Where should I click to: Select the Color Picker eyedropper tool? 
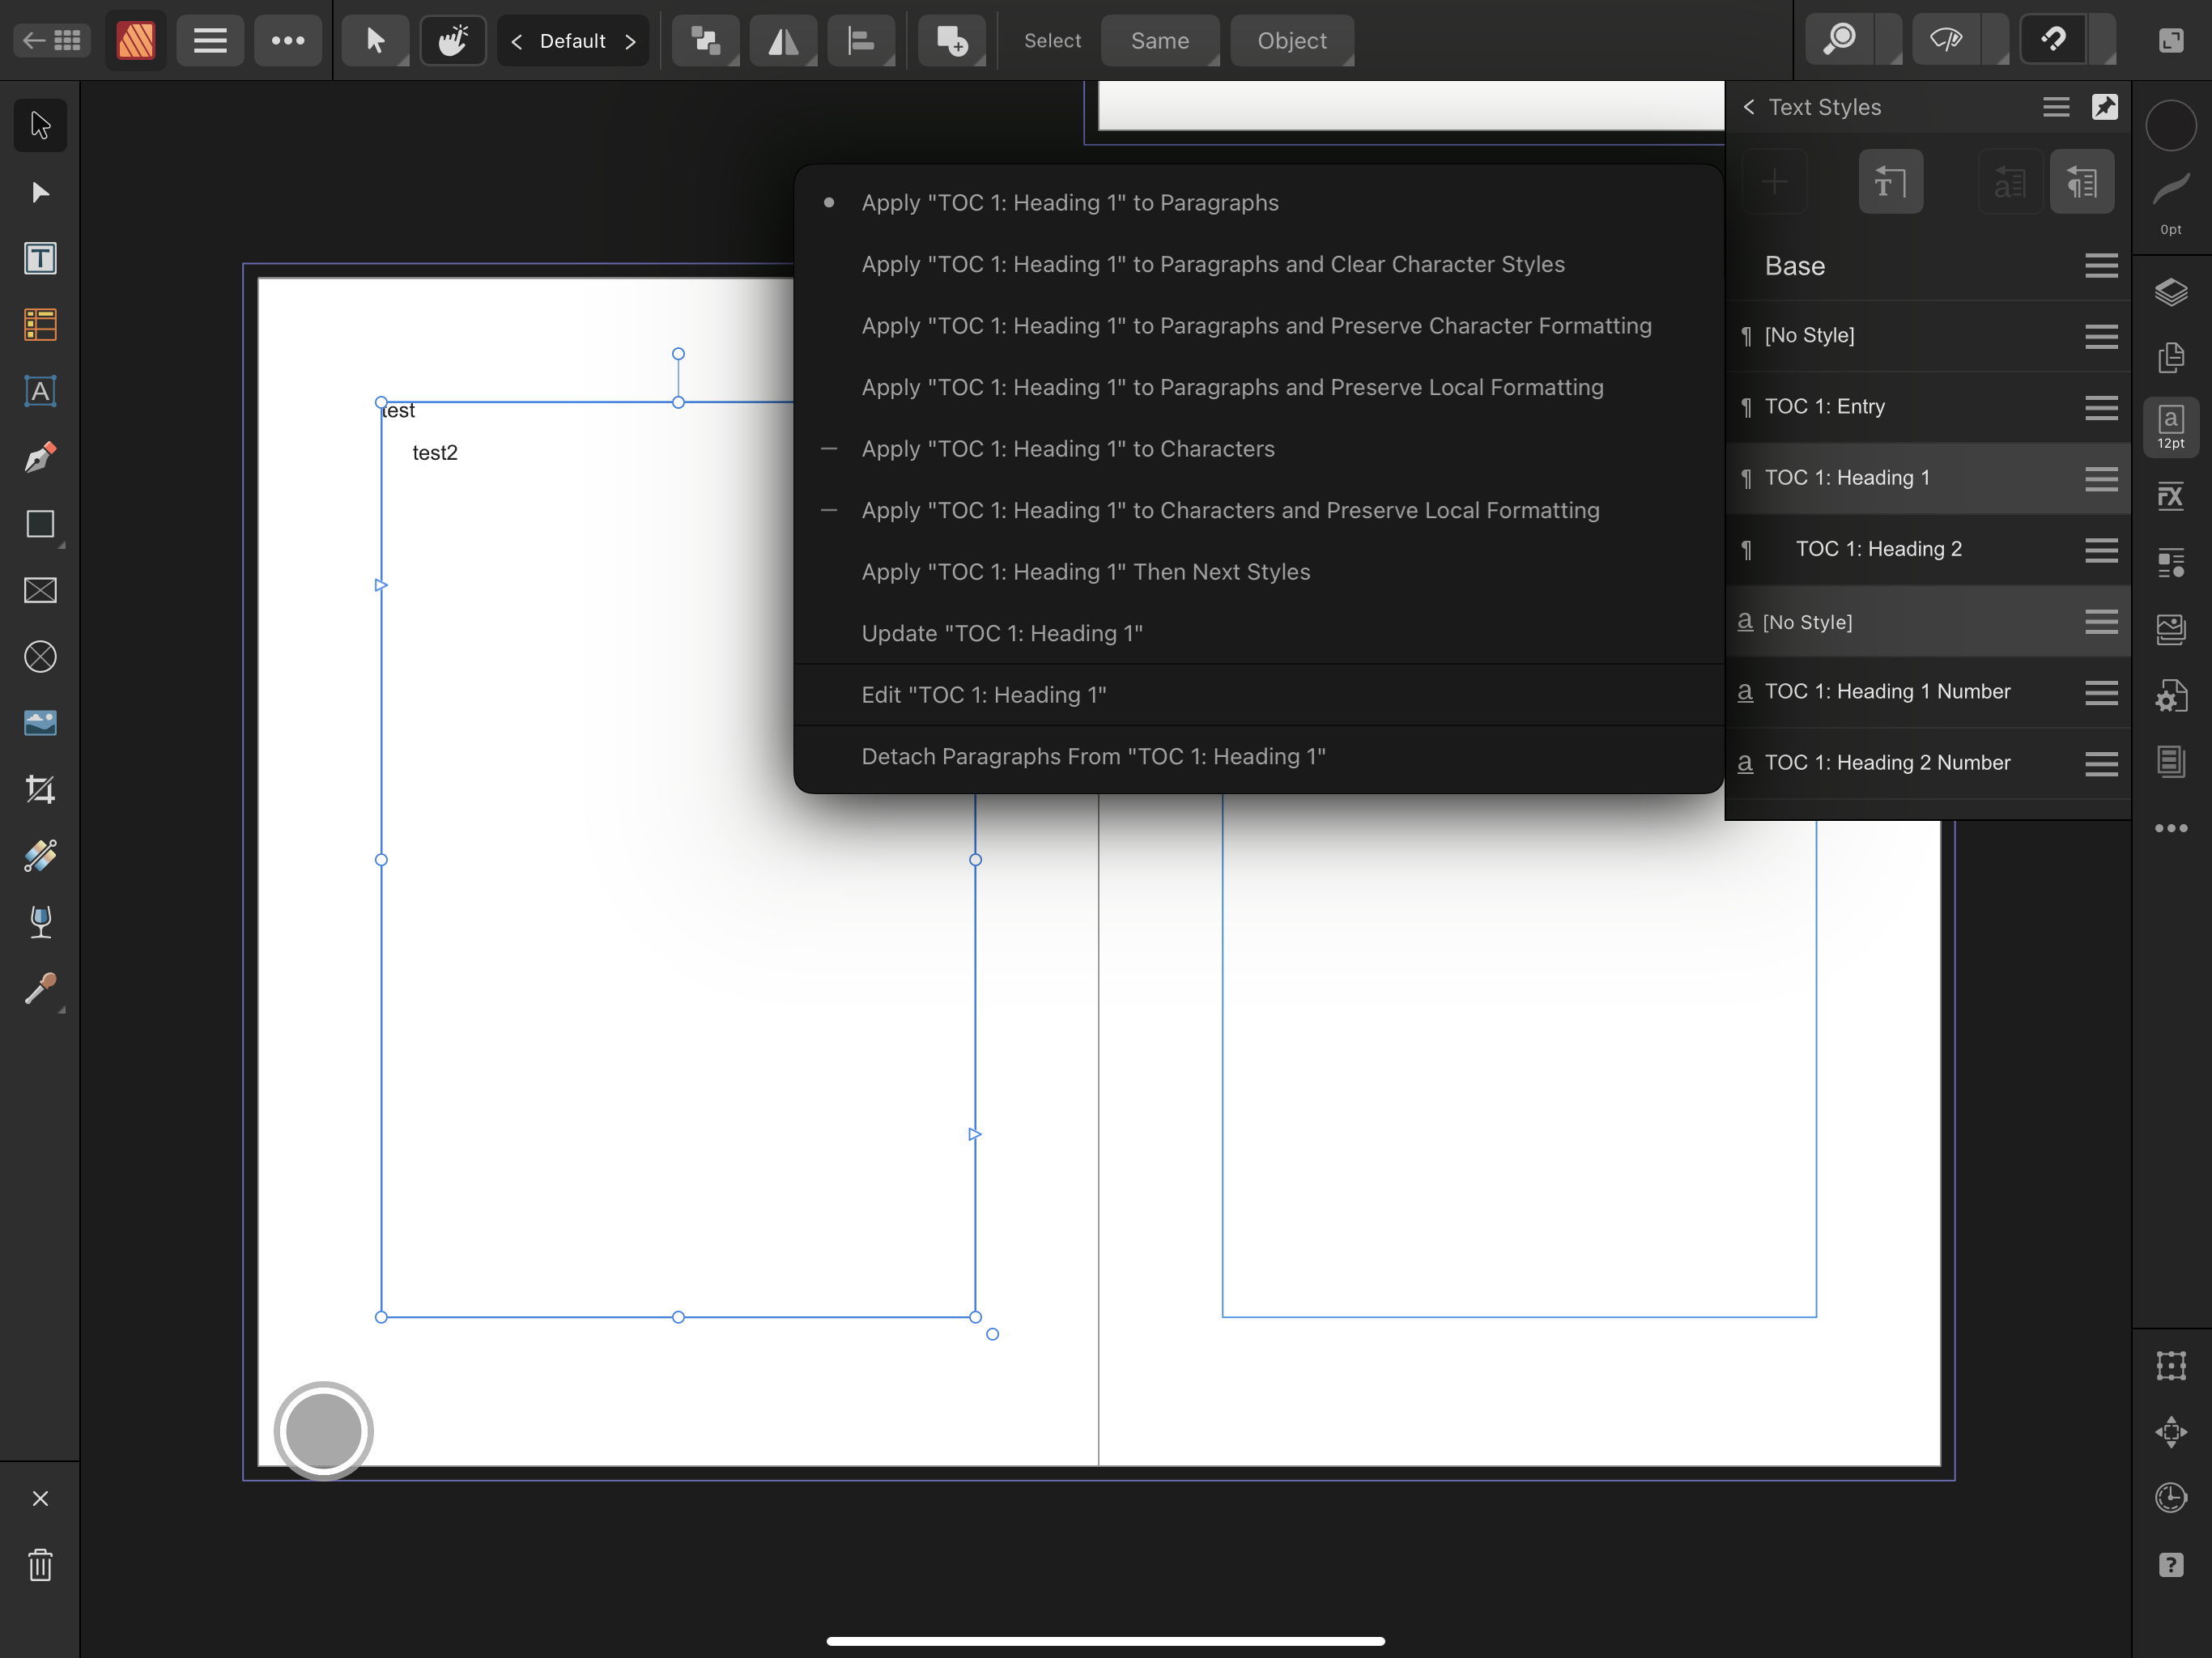tap(40, 989)
